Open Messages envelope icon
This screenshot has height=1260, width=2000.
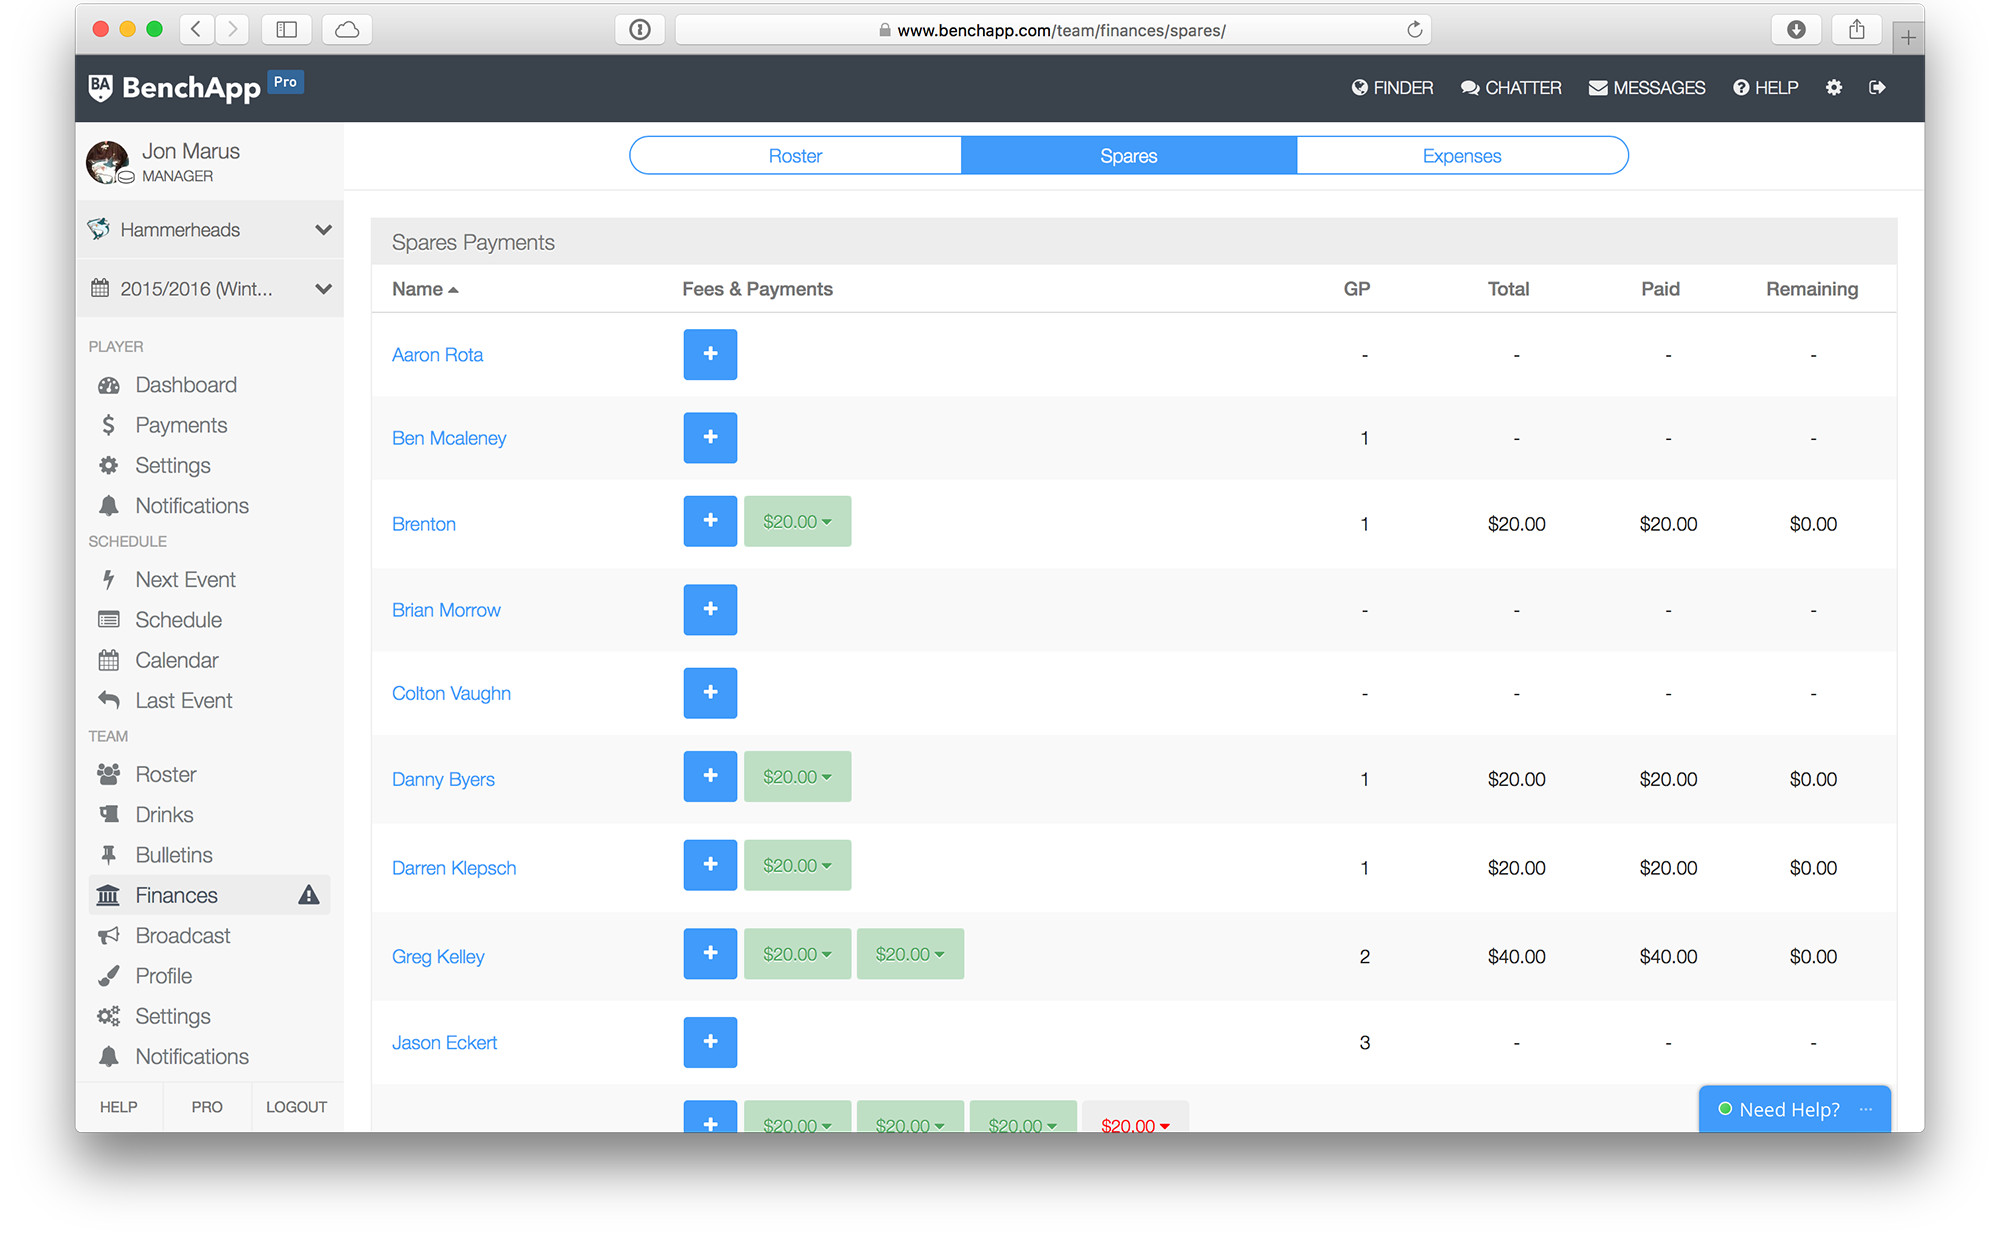pos(1646,88)
